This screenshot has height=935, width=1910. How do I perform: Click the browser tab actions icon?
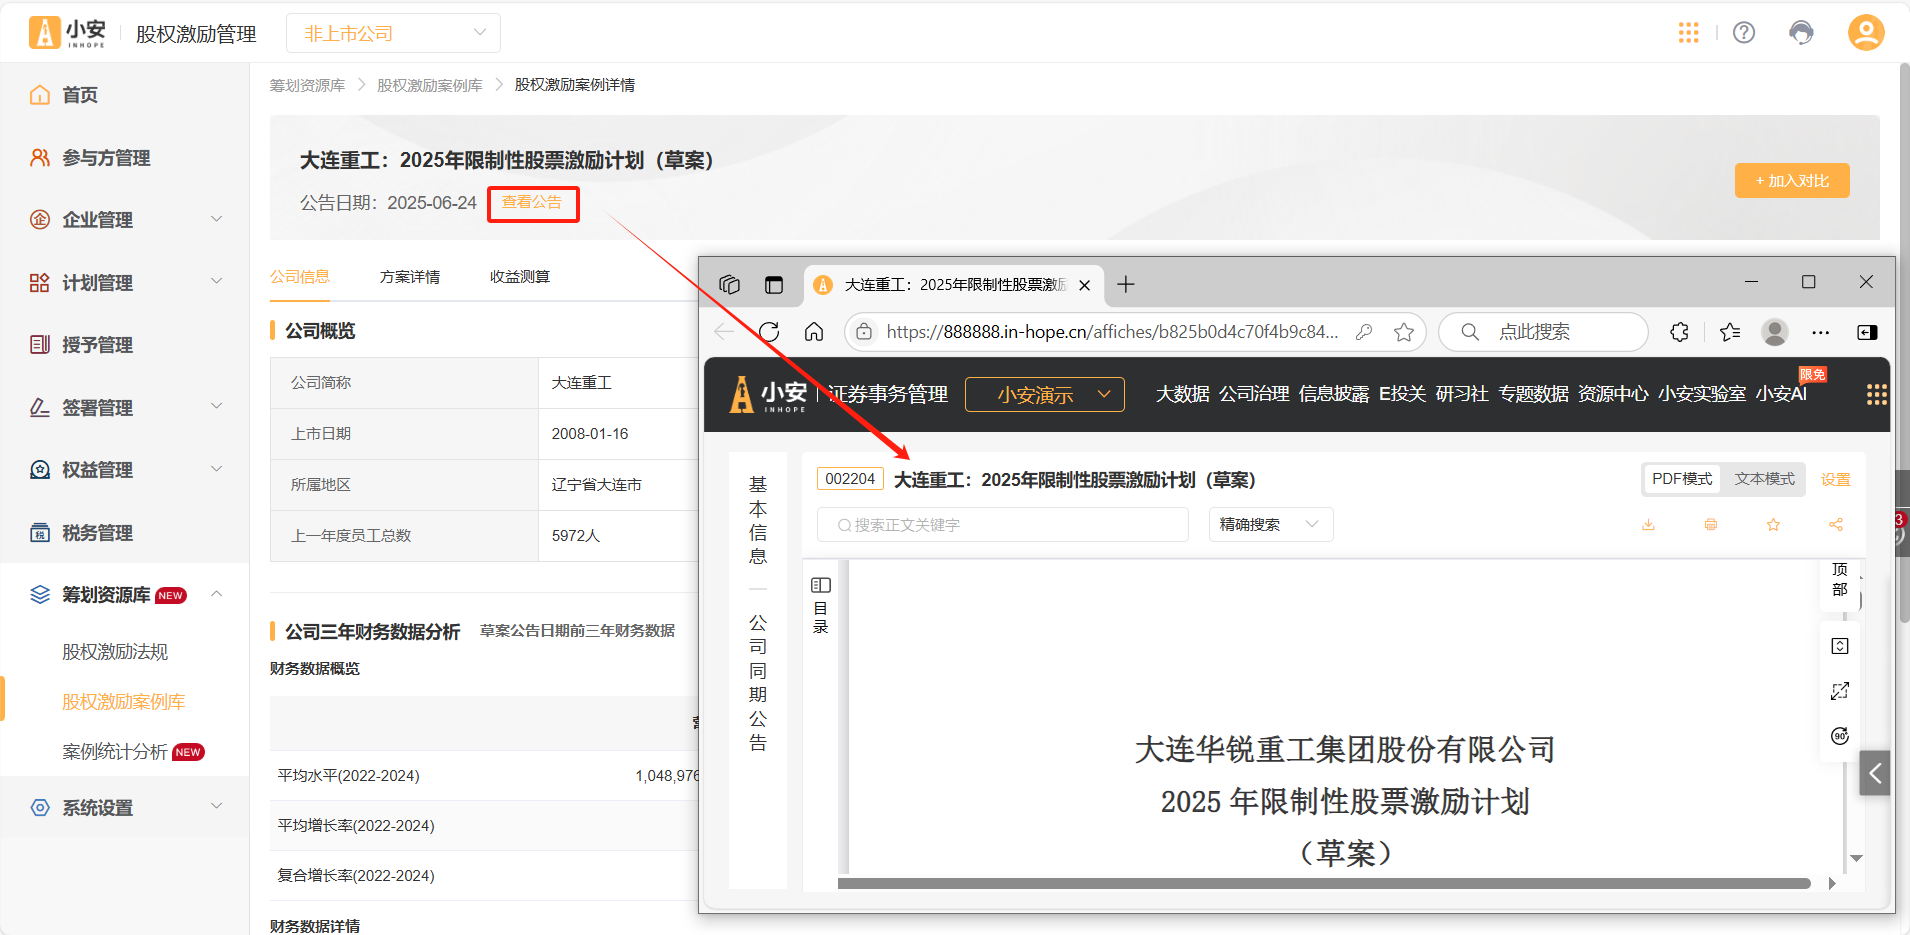(774, 285)
